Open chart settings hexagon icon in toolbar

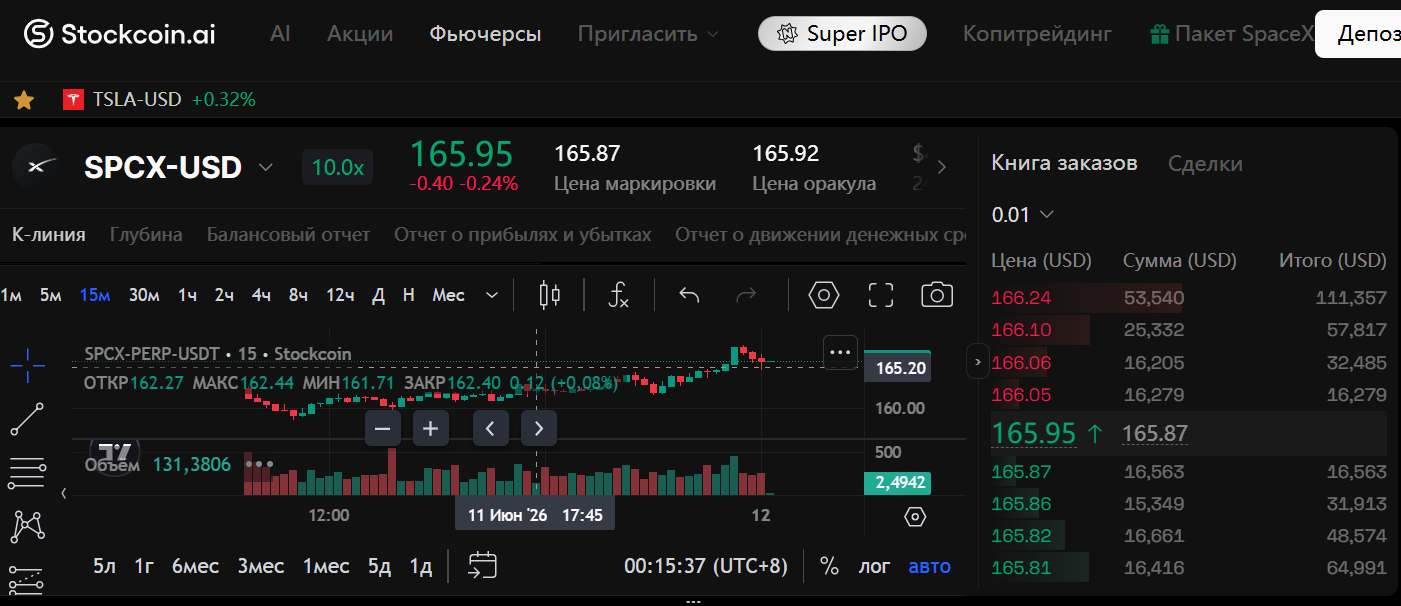click(x=823, y=295)
